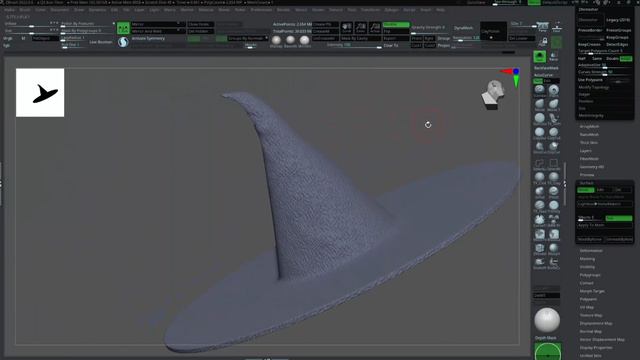Click the Mirror And Weld button
Image resolution: width=640 pixels, height=360 pixels.
click(158, 31)
